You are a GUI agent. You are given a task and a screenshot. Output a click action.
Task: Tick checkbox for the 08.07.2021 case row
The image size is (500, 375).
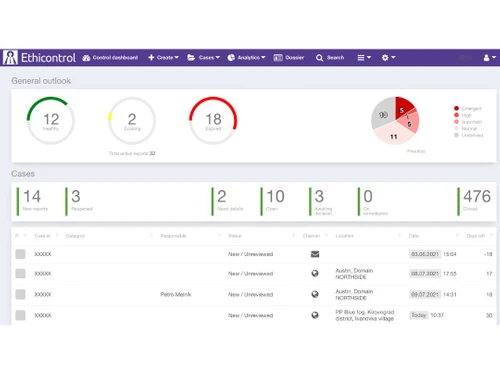point(20,273)
